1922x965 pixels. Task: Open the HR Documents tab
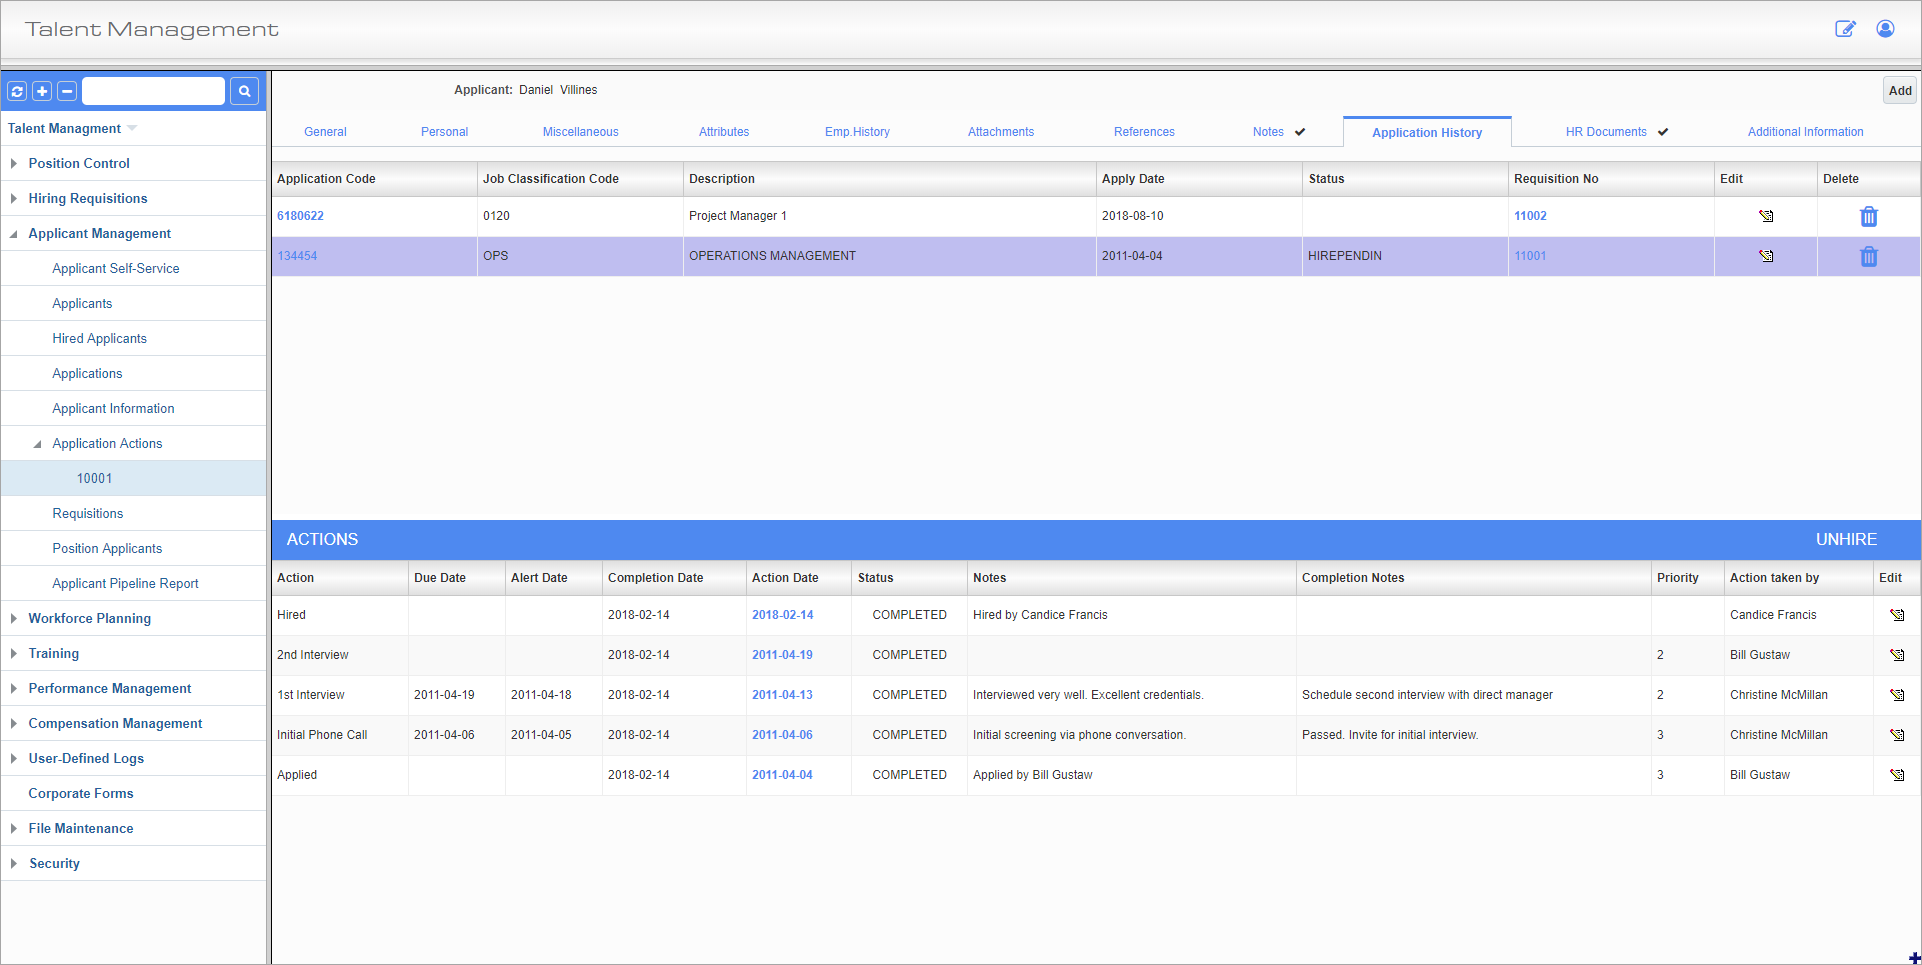(1605, 132)
